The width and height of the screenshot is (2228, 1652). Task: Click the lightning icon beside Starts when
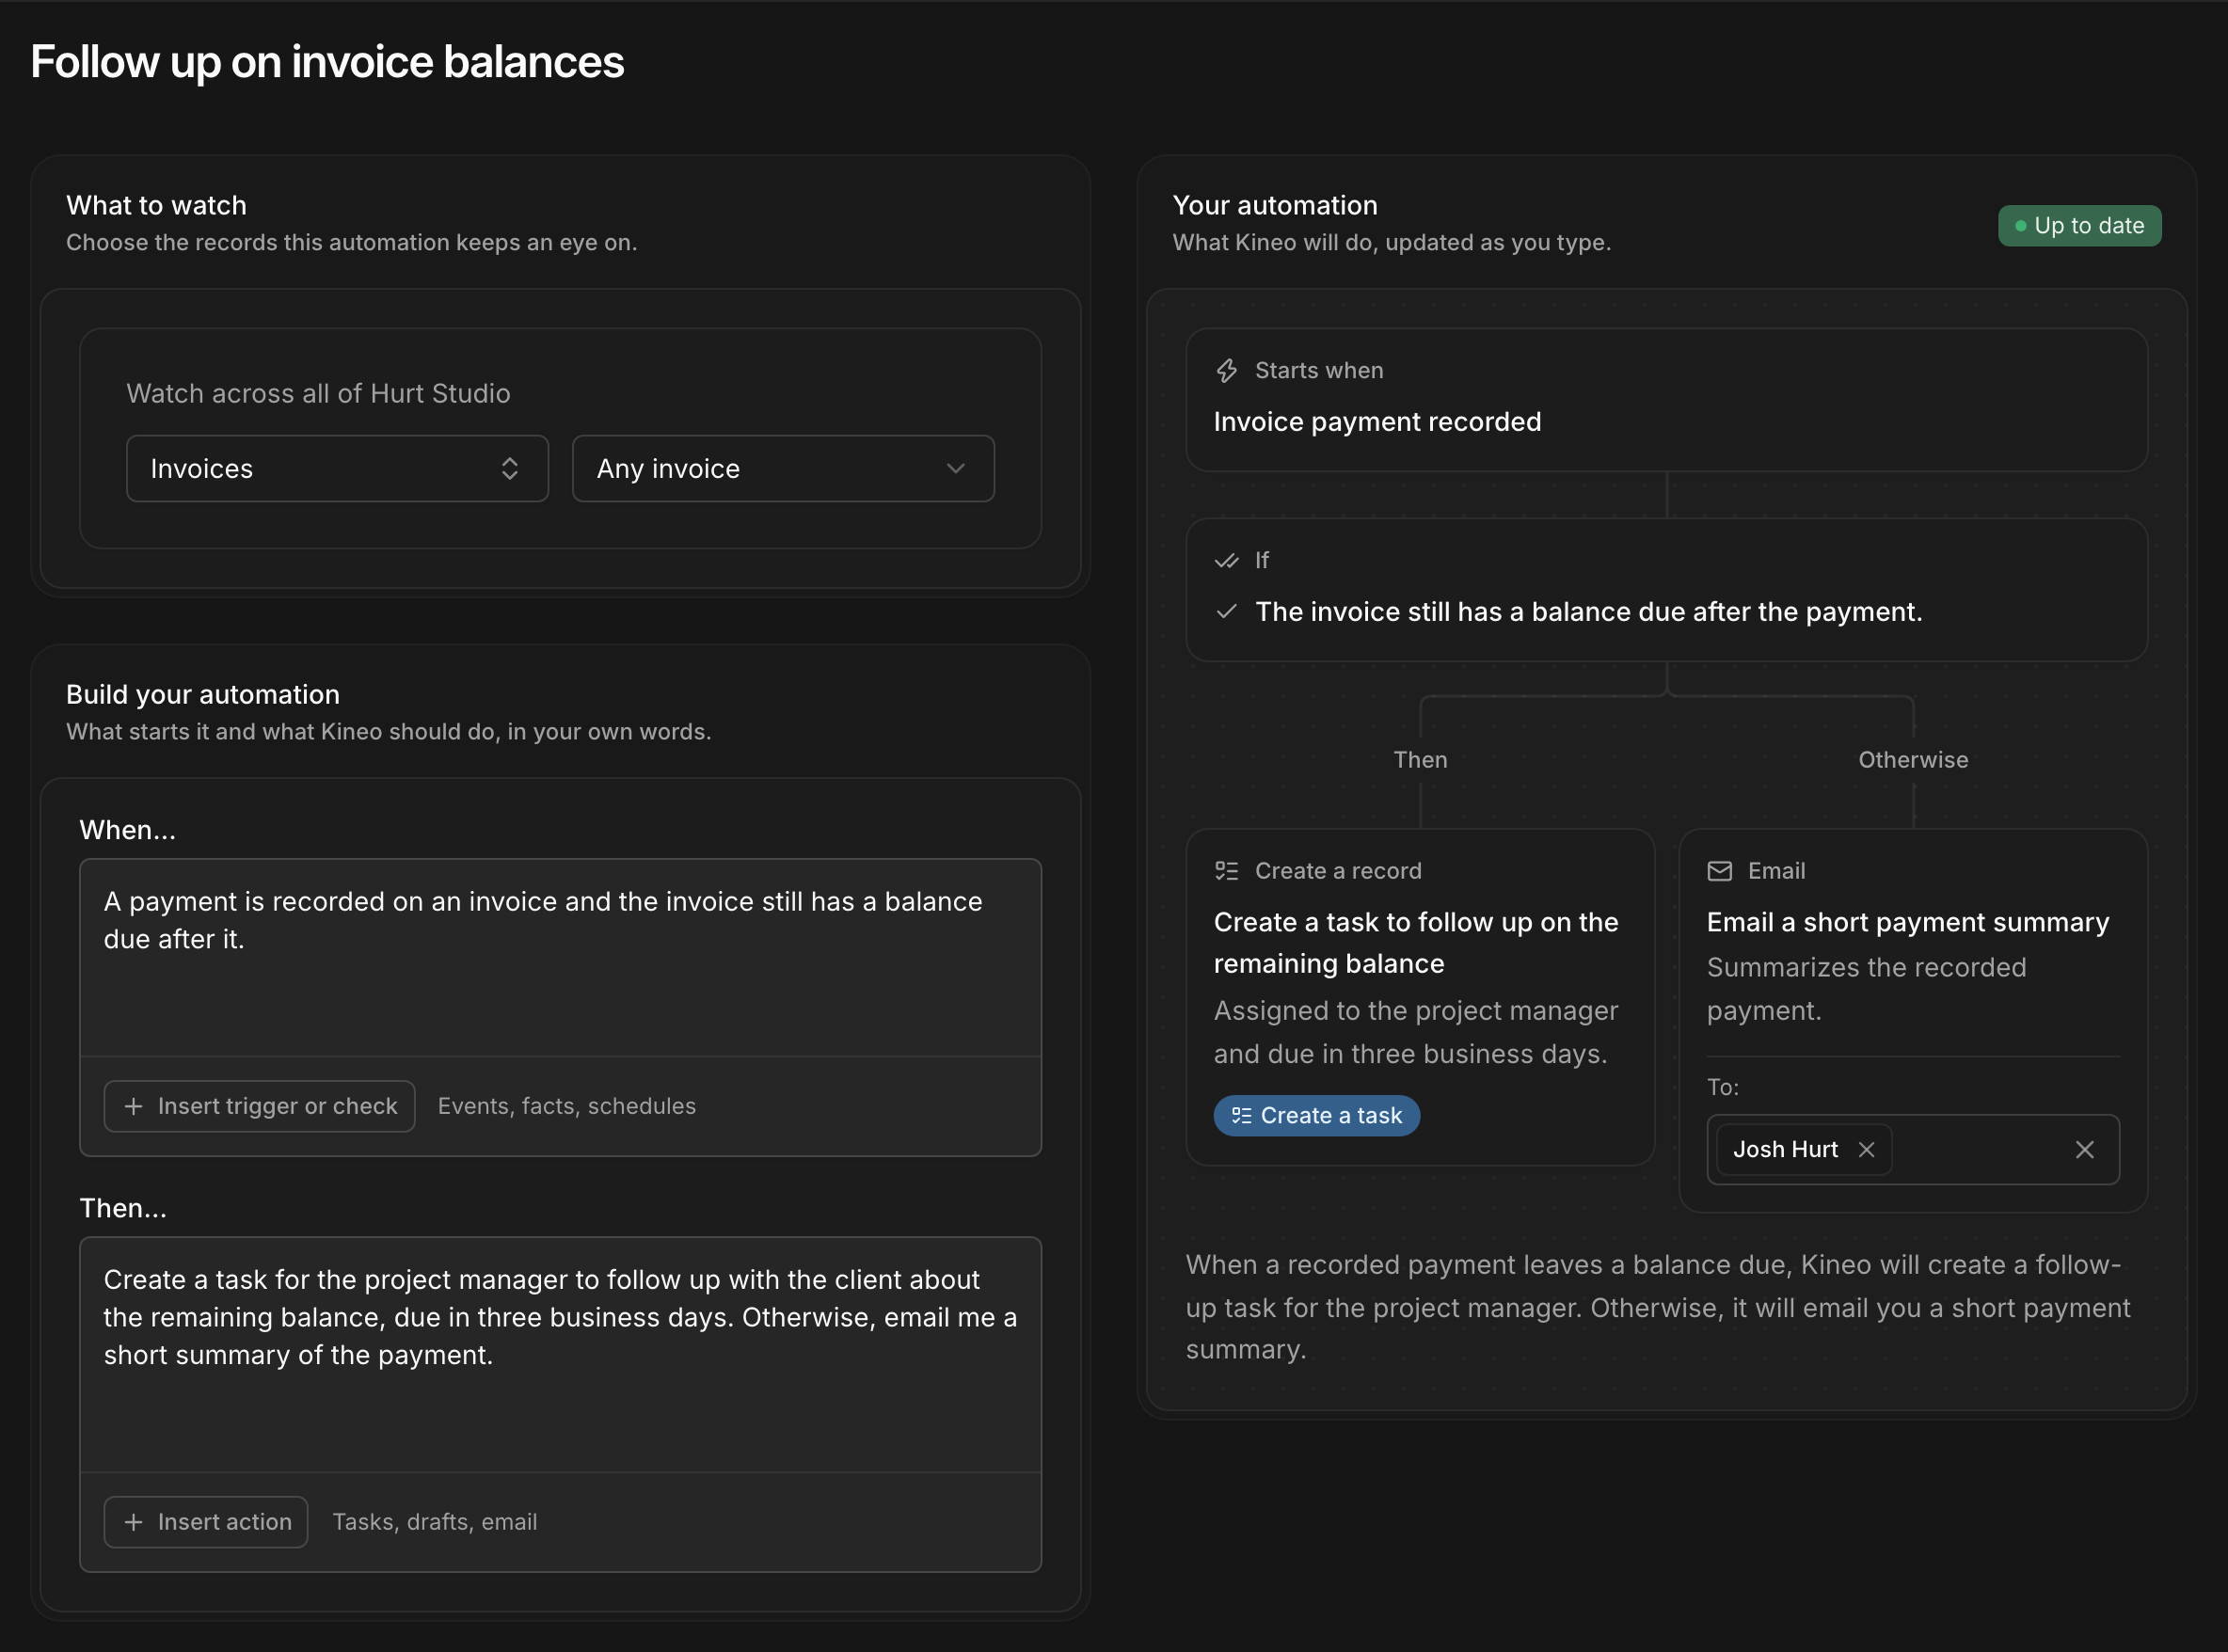pos(1227,371)
